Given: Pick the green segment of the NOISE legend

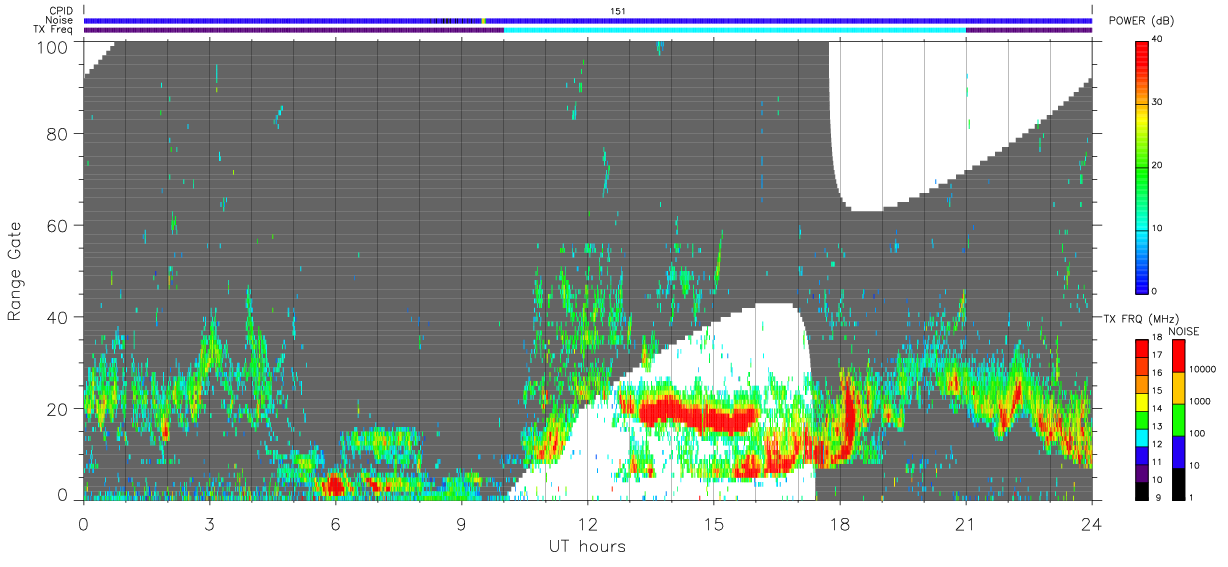Looking at the screenshot, I should pos(1179,420).
